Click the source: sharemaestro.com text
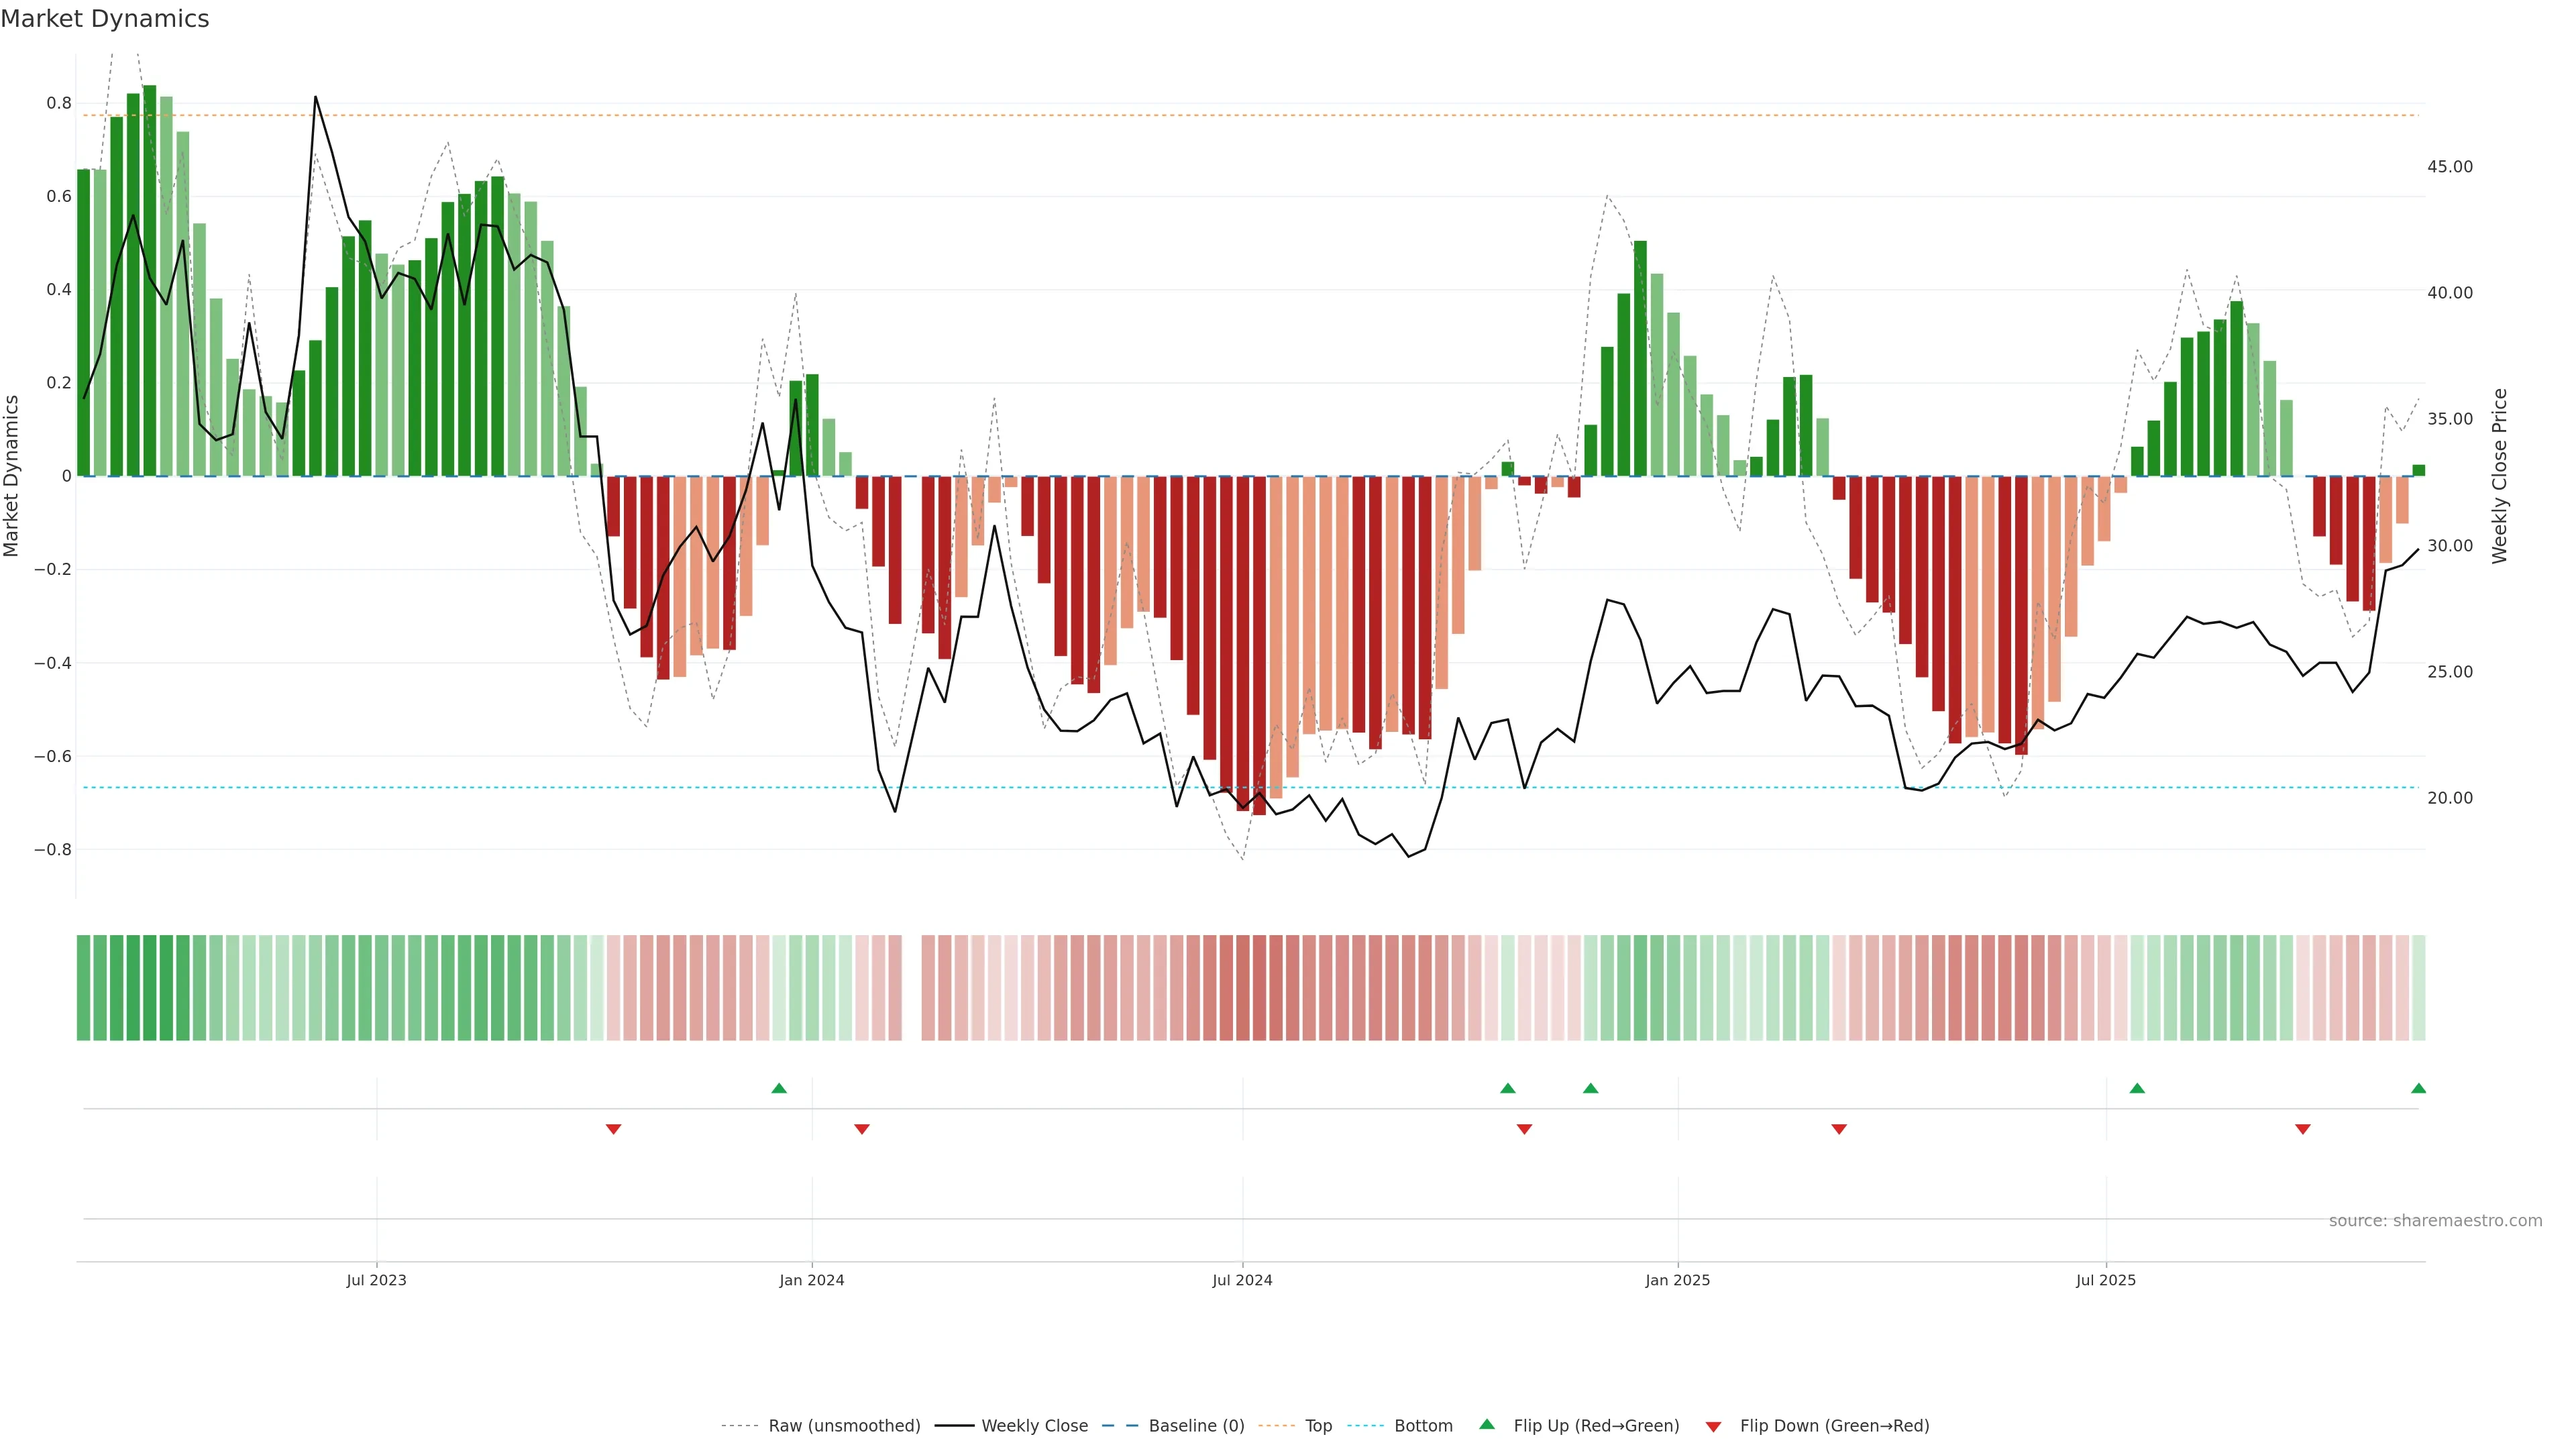Viewport: 2576px width, 1449px height. point(2435,1221)
